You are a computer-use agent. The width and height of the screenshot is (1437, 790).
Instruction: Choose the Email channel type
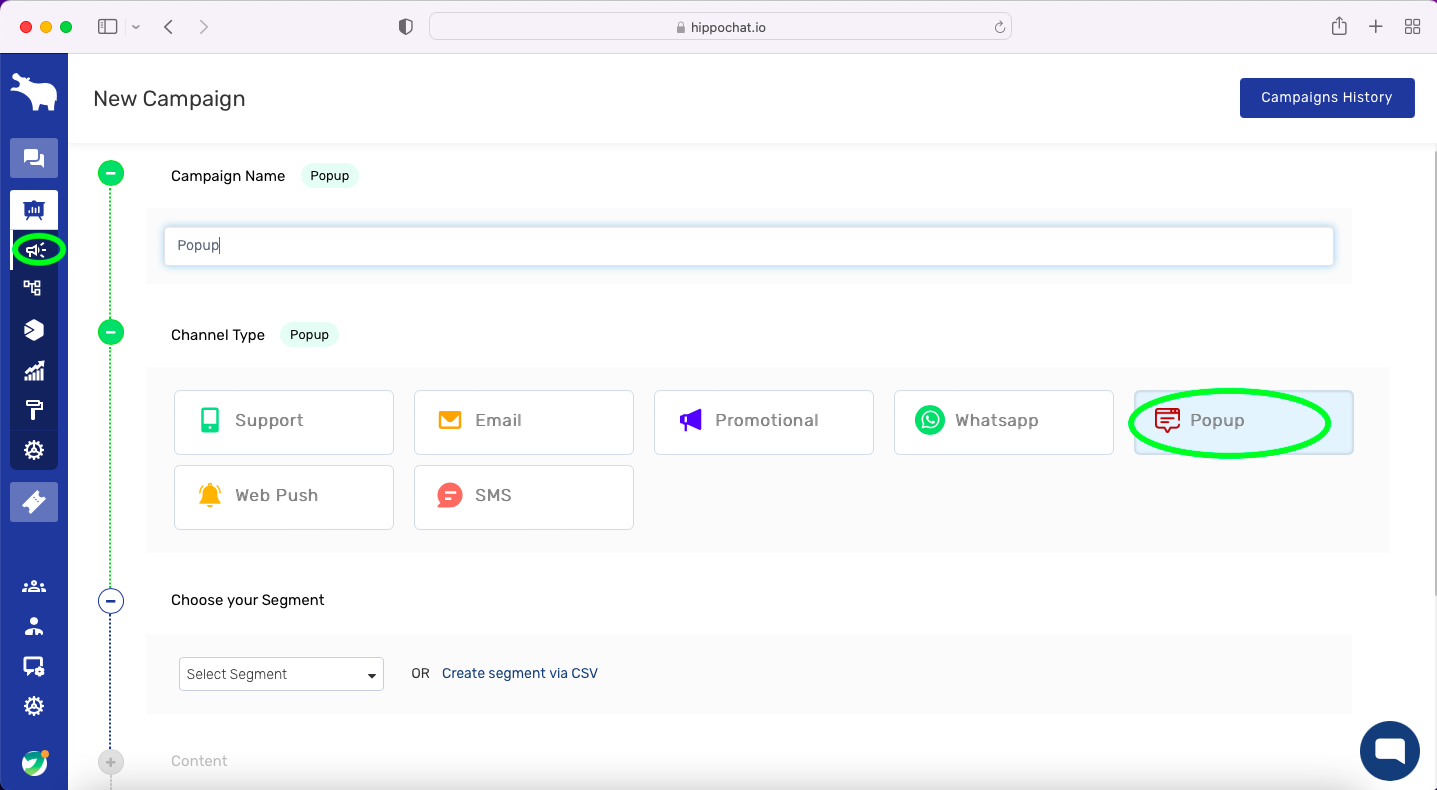(523, 422)
